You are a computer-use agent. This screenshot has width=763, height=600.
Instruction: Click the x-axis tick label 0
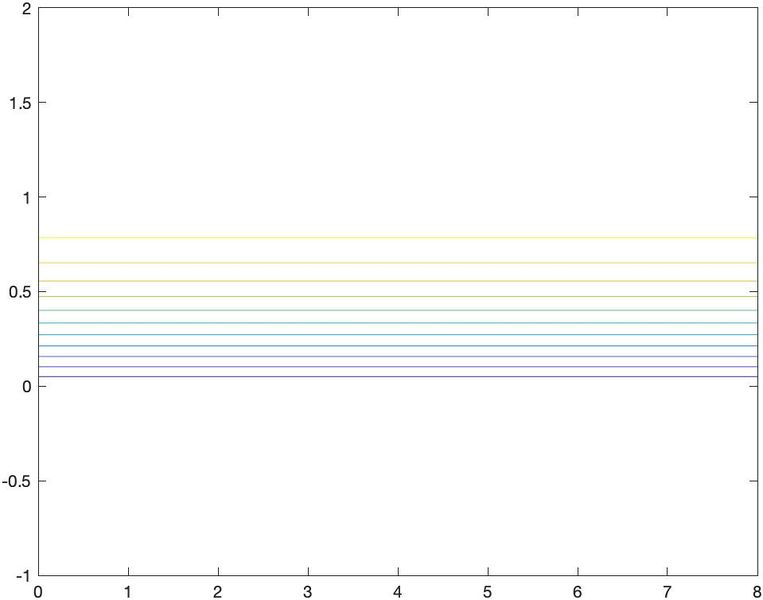tap(38, 591)
